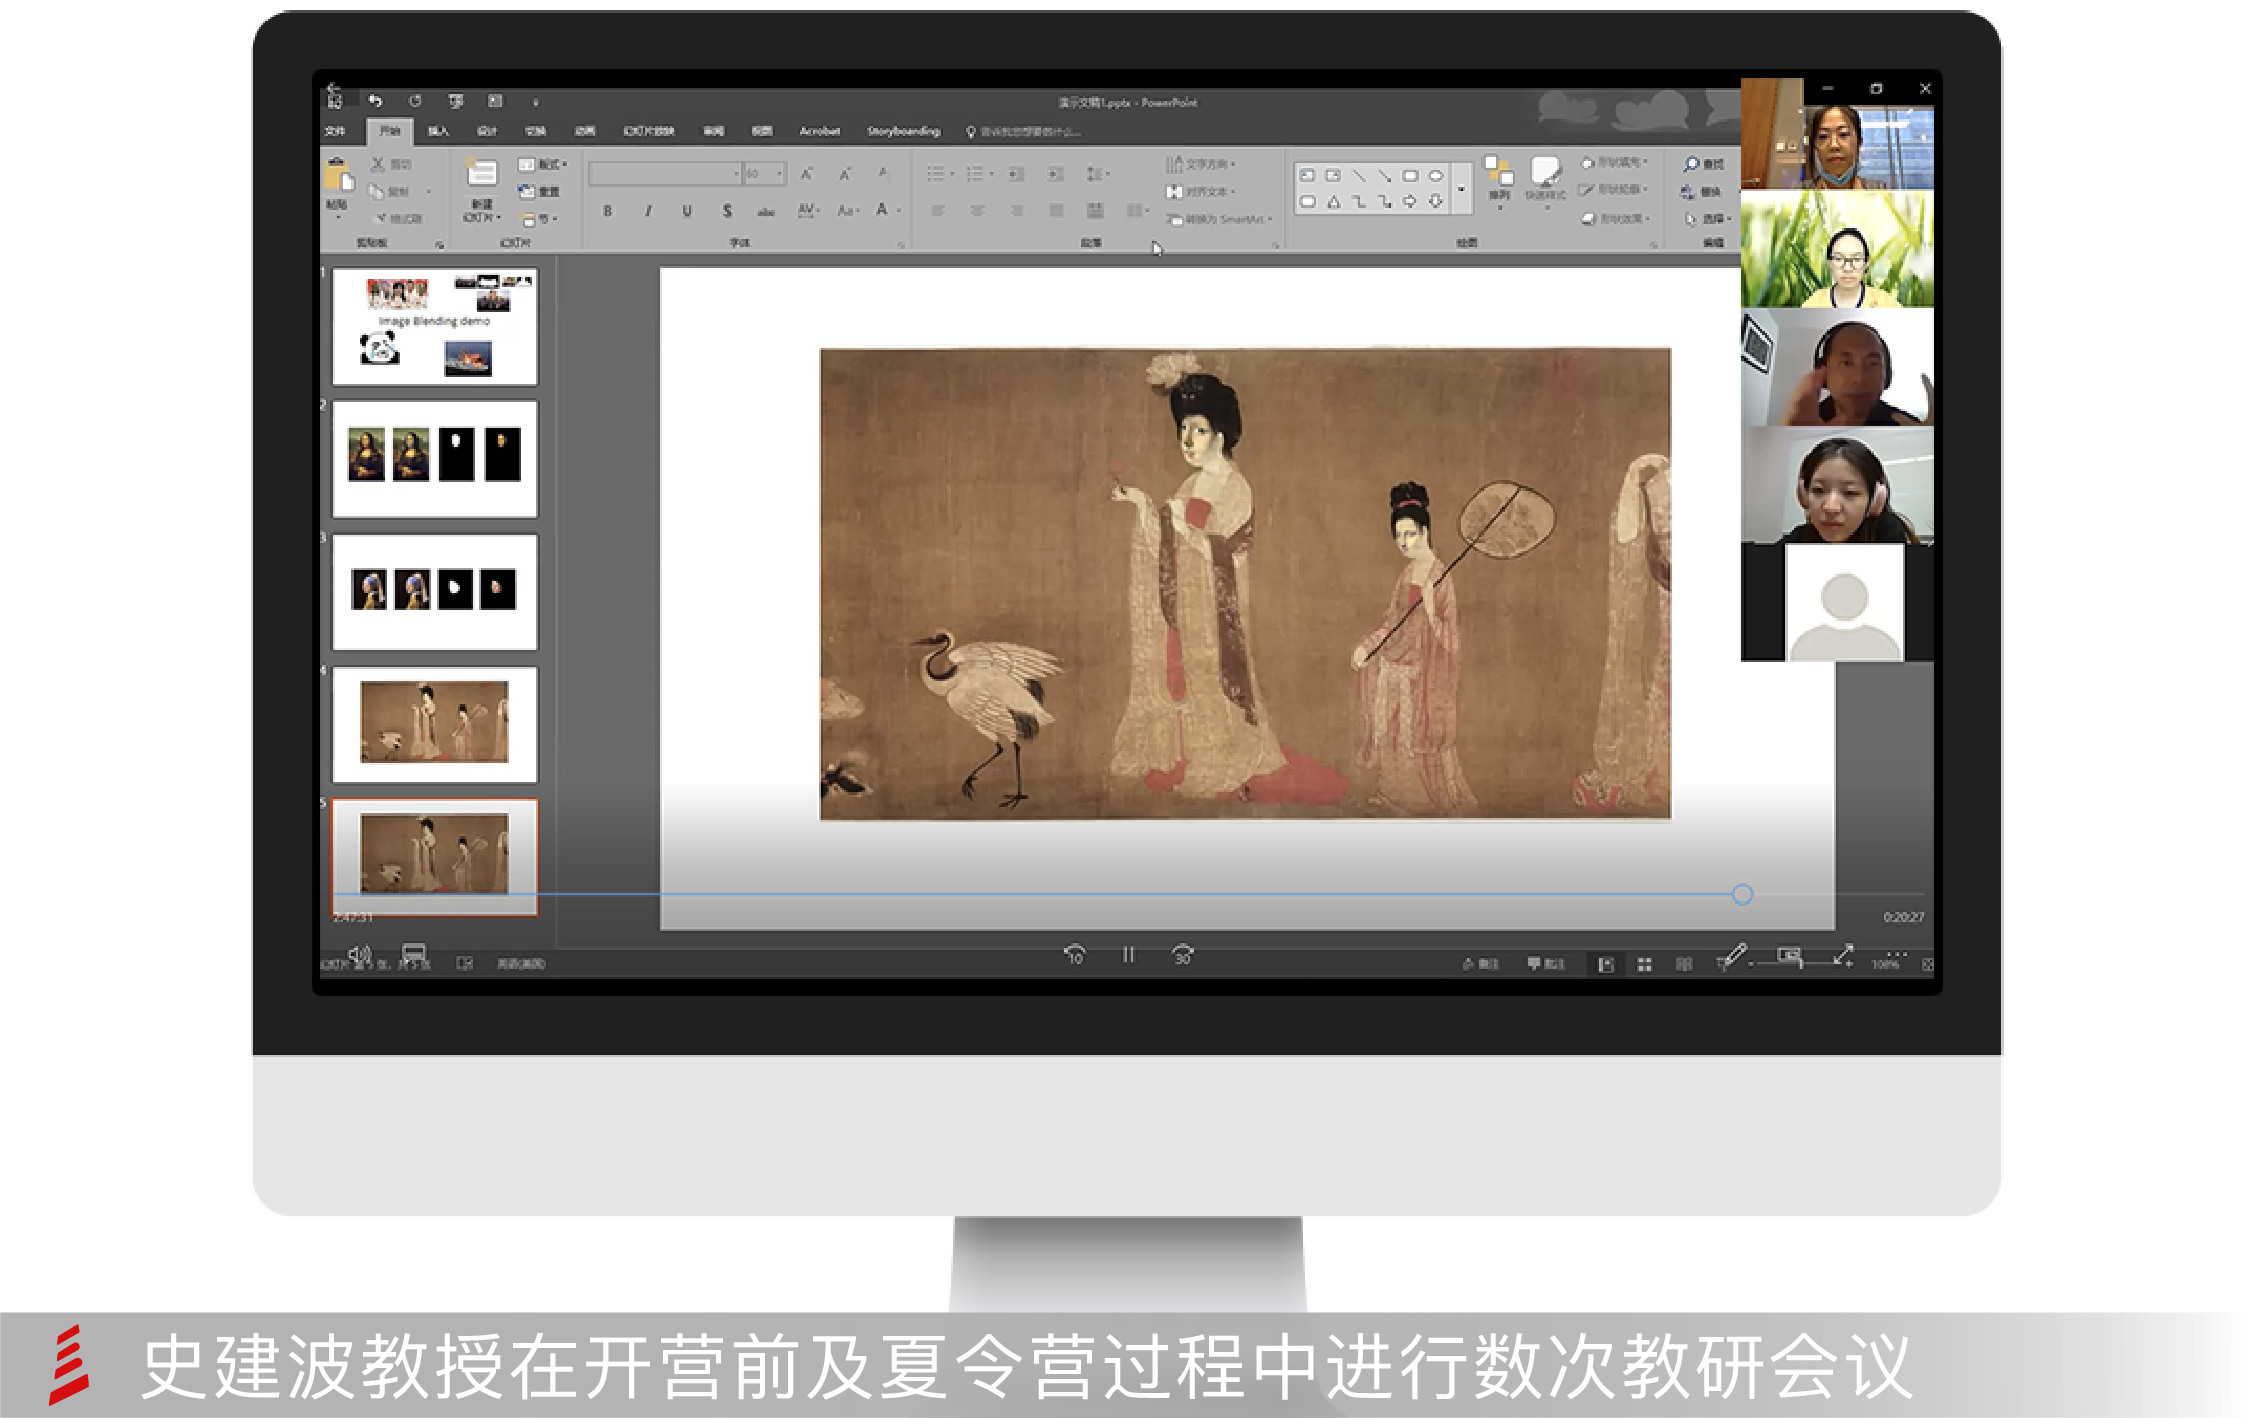Select the triangle shape in shapes gallery
2251x1418 pixels.
pos(1333,202)
